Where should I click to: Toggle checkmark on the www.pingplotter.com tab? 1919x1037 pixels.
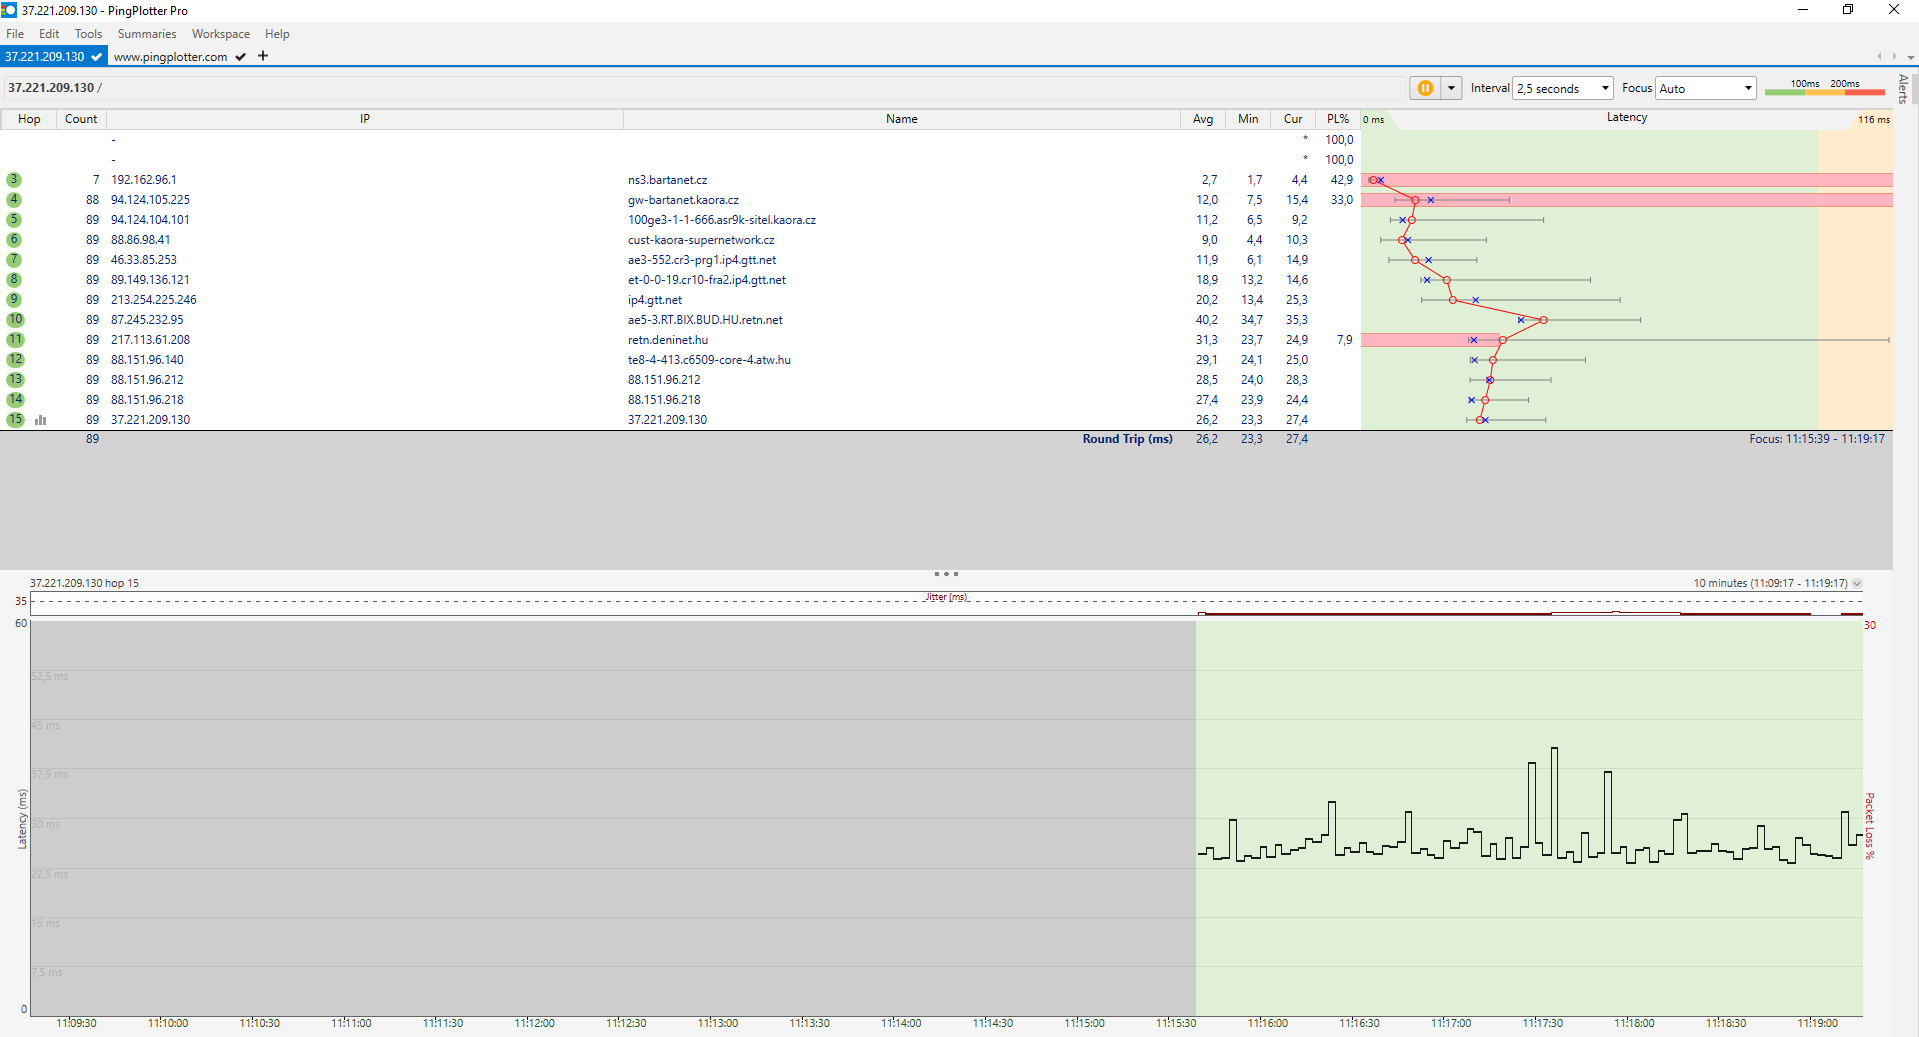point(240,57)
